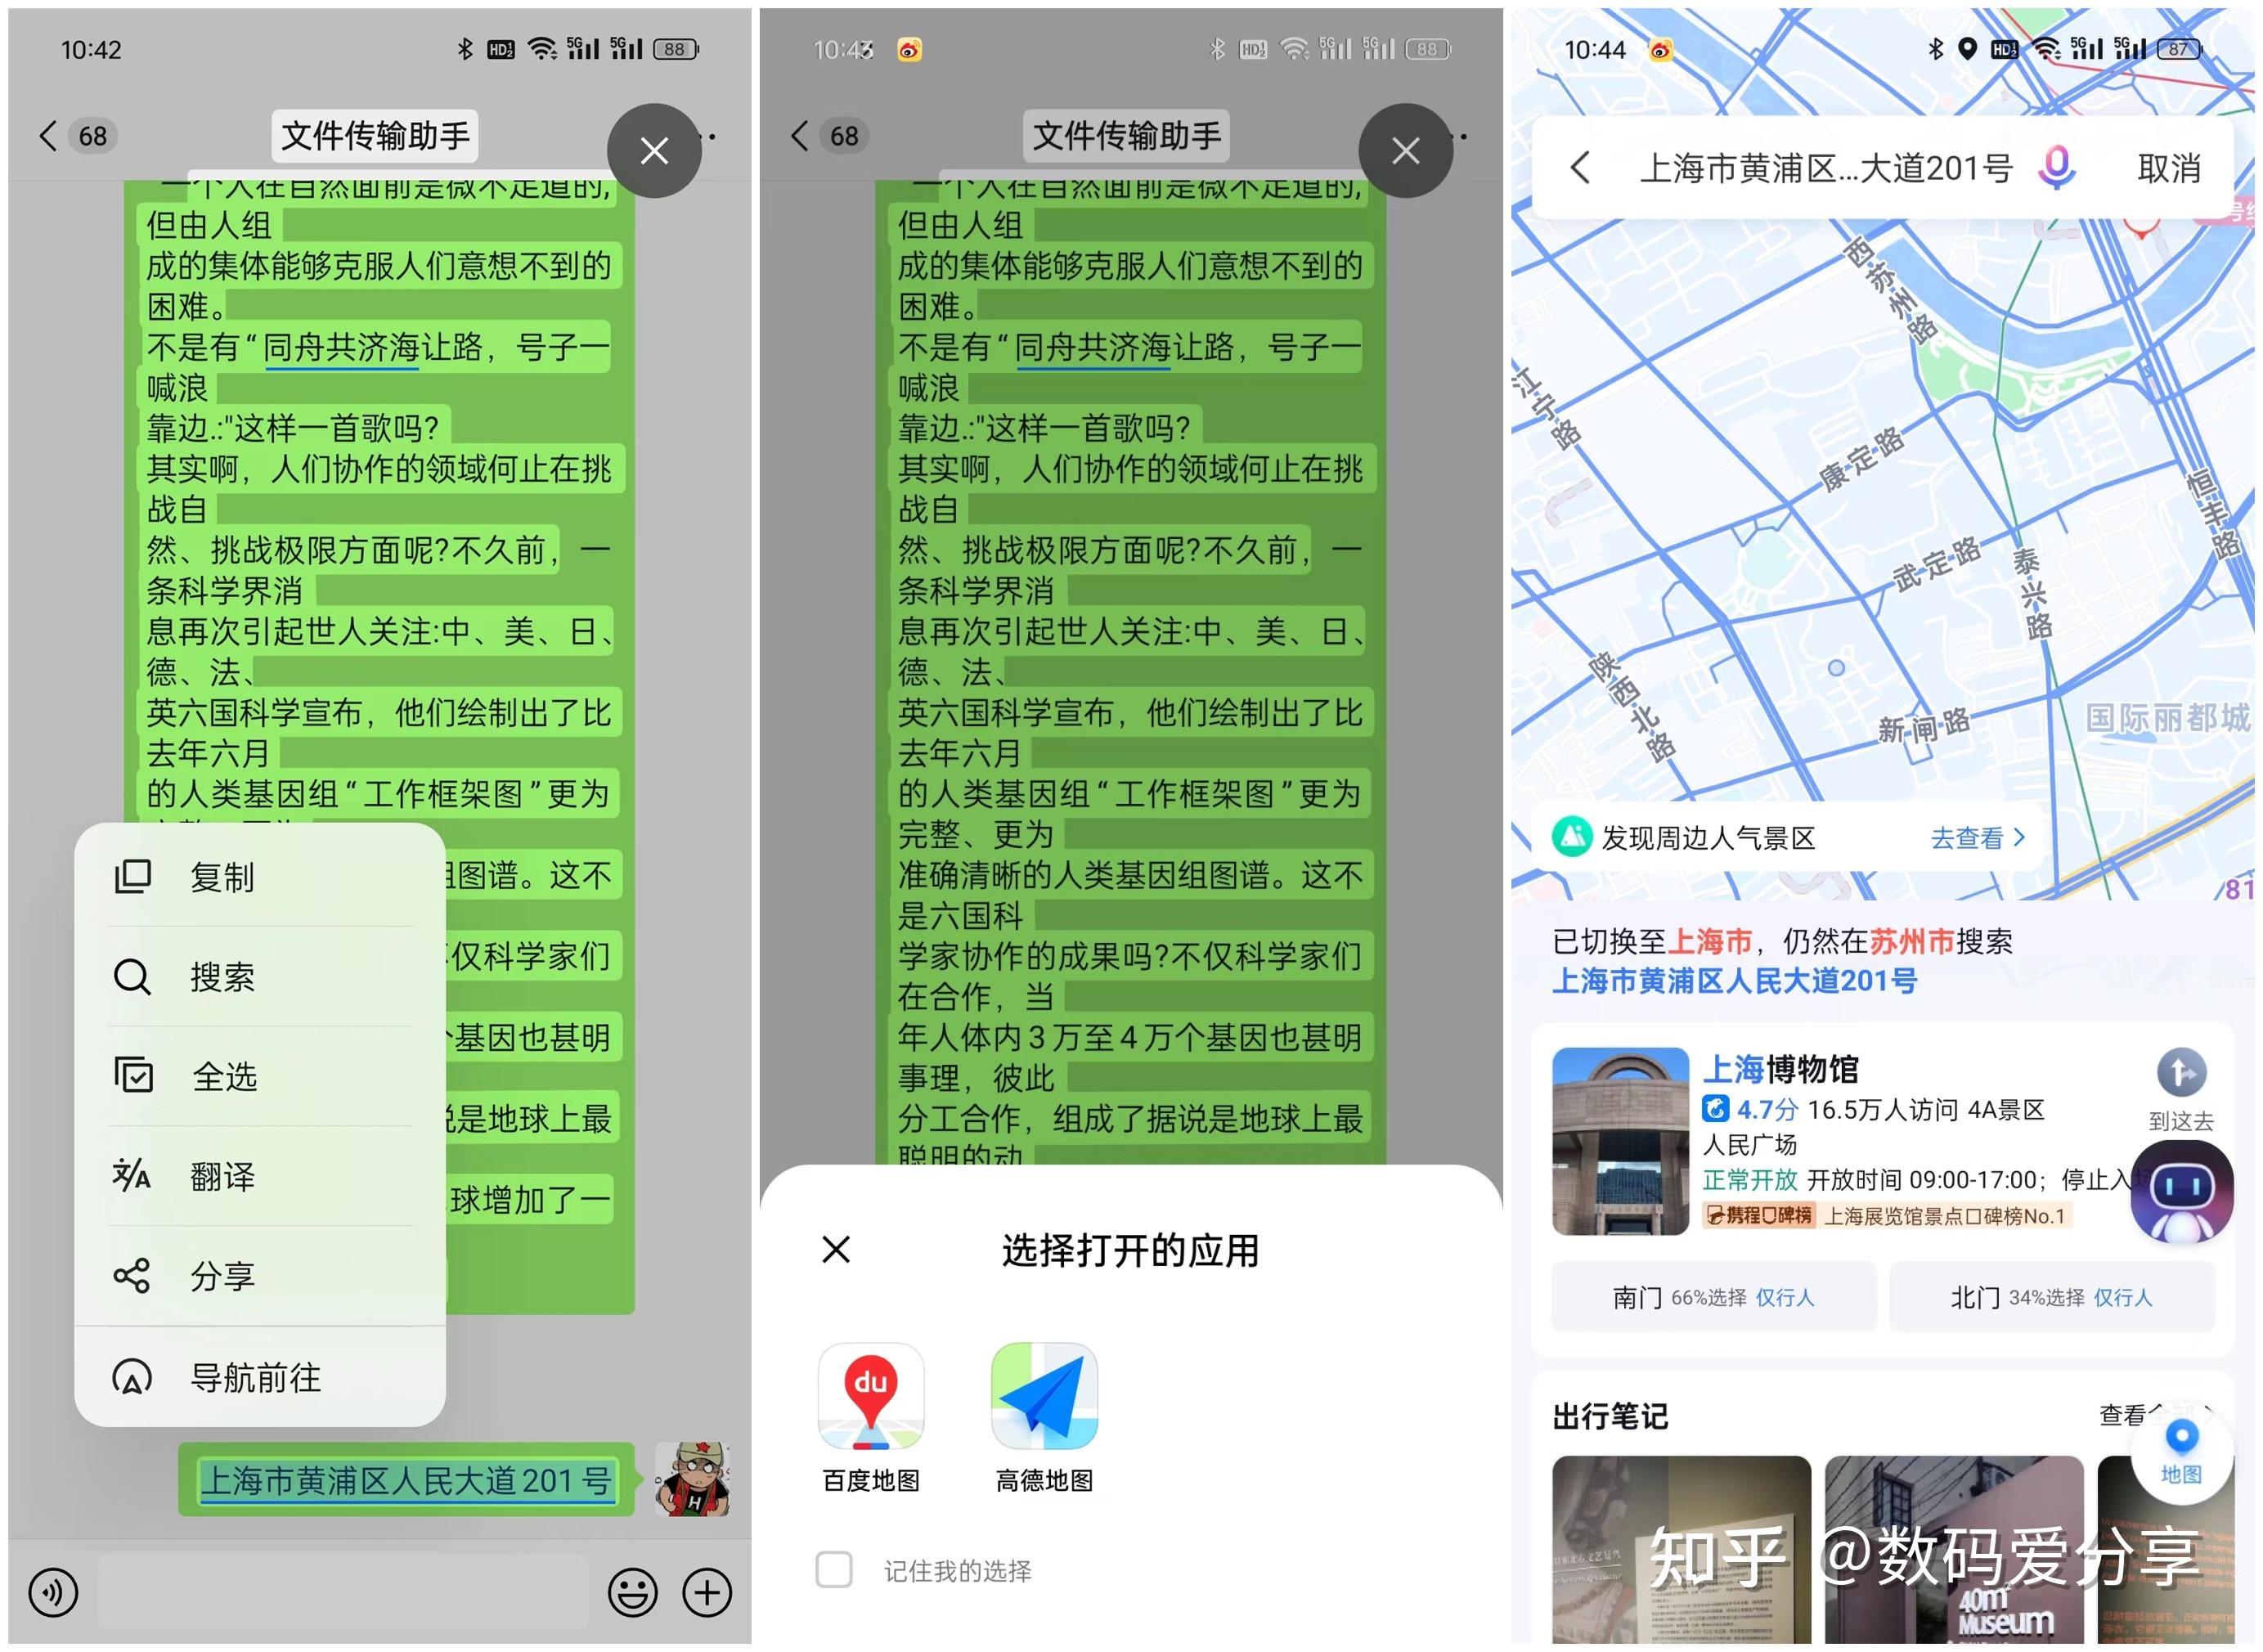Tap 去查看 chevron for nearby attractions
Image resolution: width=2263 pixels, height=1652 pixels.
point(1974,837)
